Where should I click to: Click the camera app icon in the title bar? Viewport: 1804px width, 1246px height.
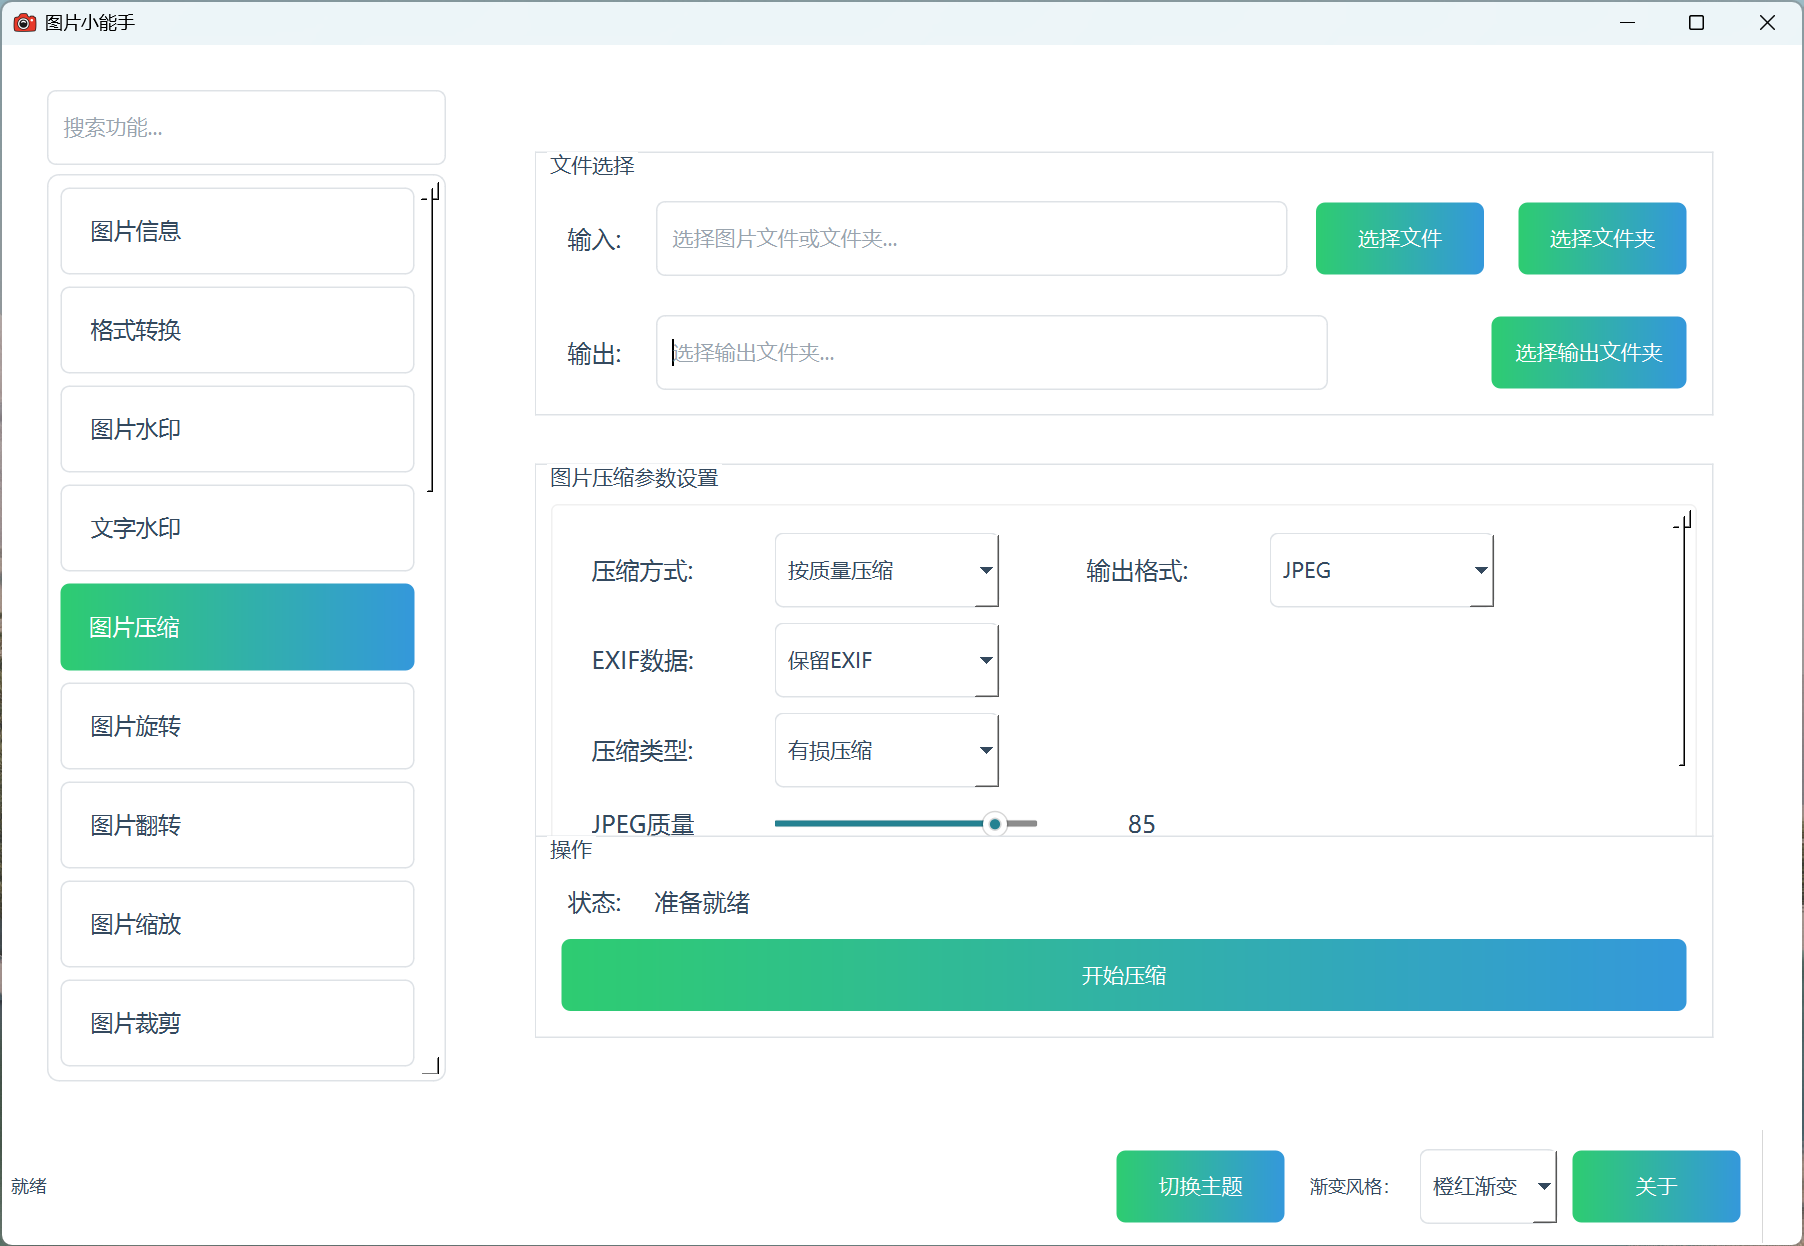pos(24,22)
